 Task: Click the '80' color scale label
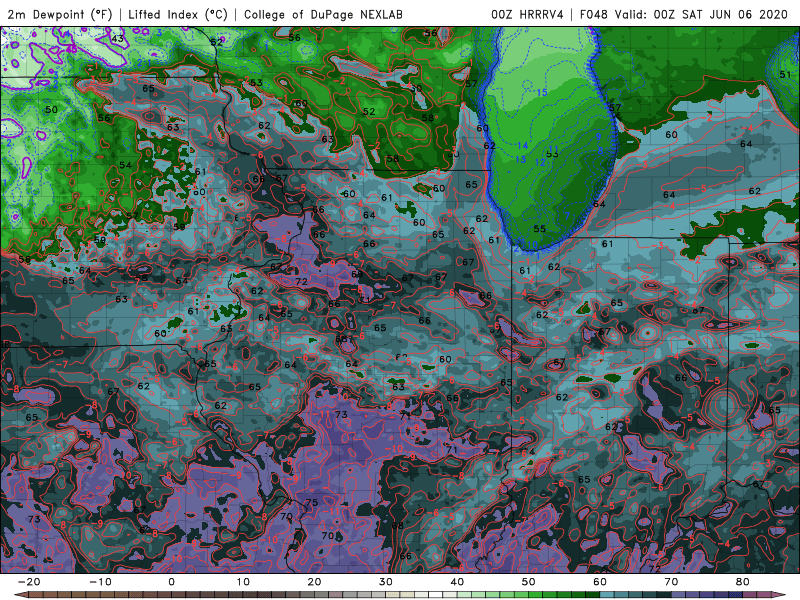tap(743, 582)
